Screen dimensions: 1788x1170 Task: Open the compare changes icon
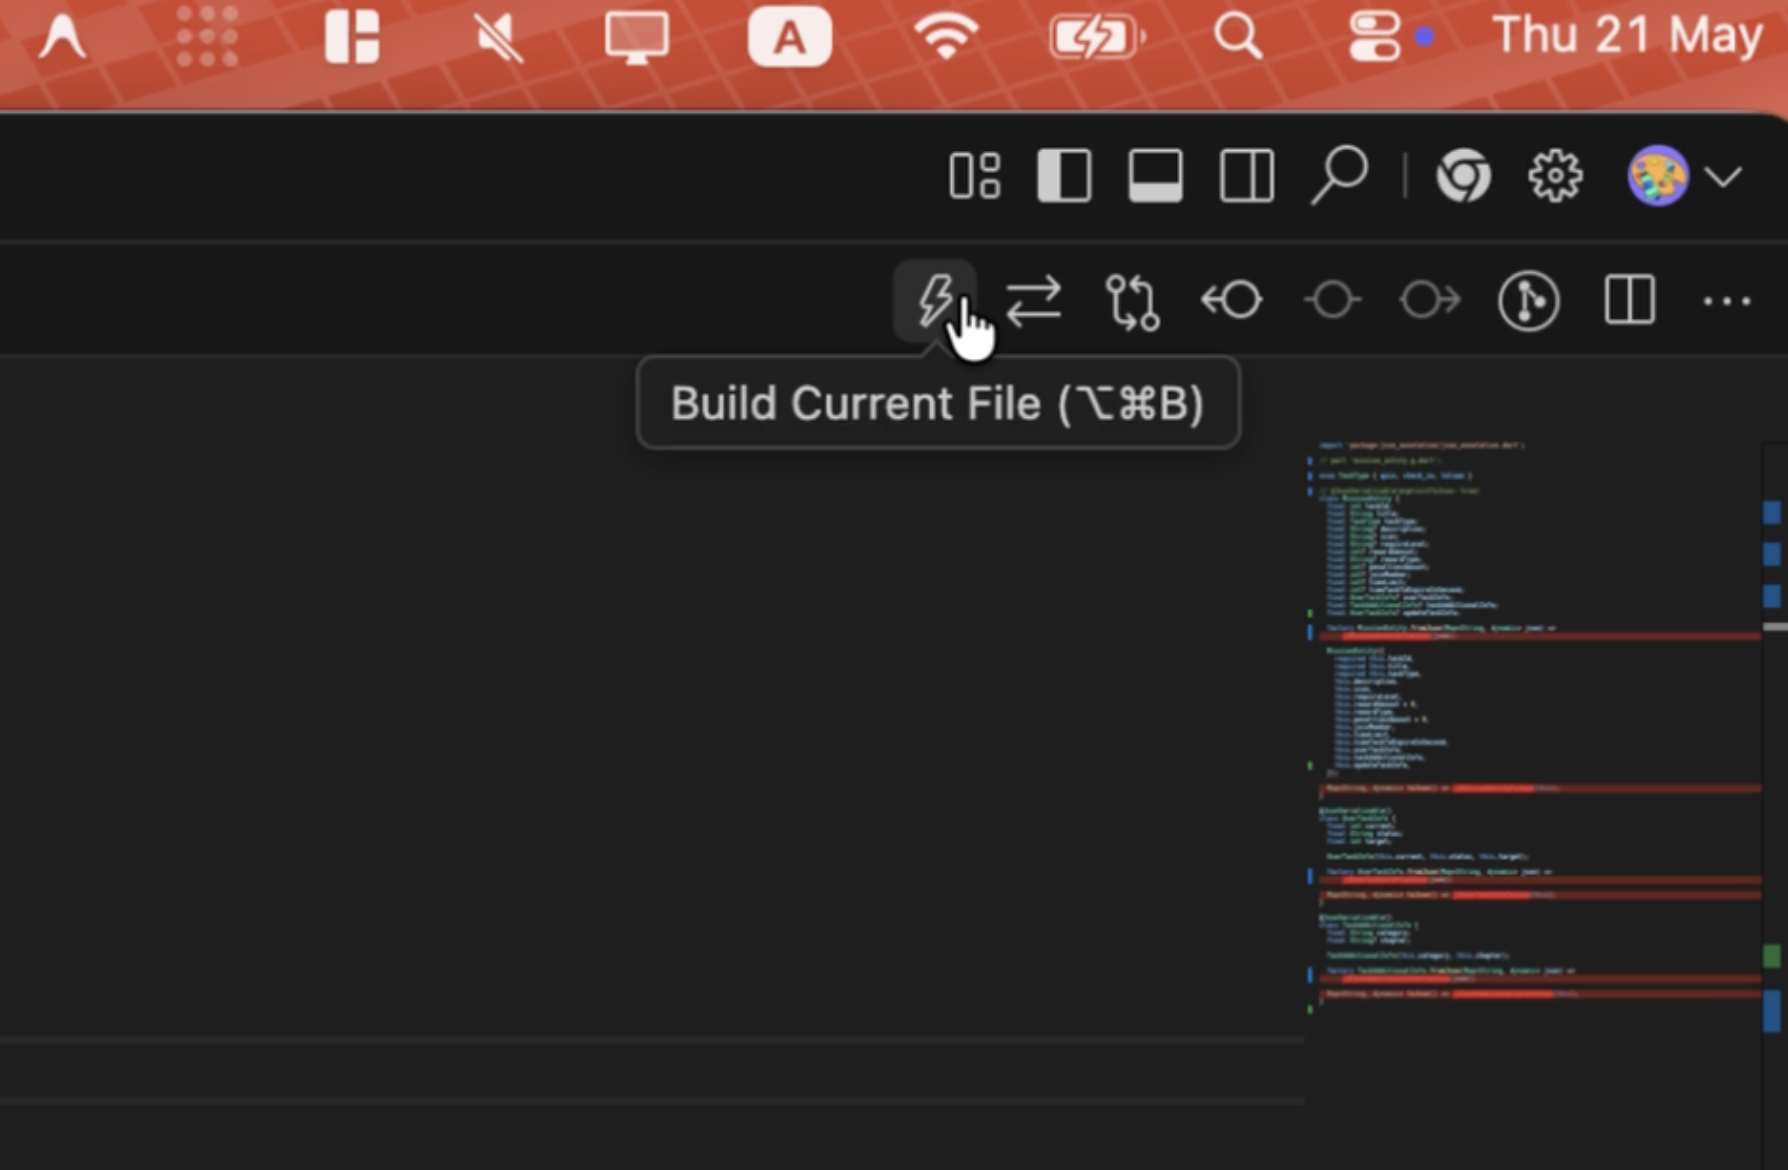1132,301
